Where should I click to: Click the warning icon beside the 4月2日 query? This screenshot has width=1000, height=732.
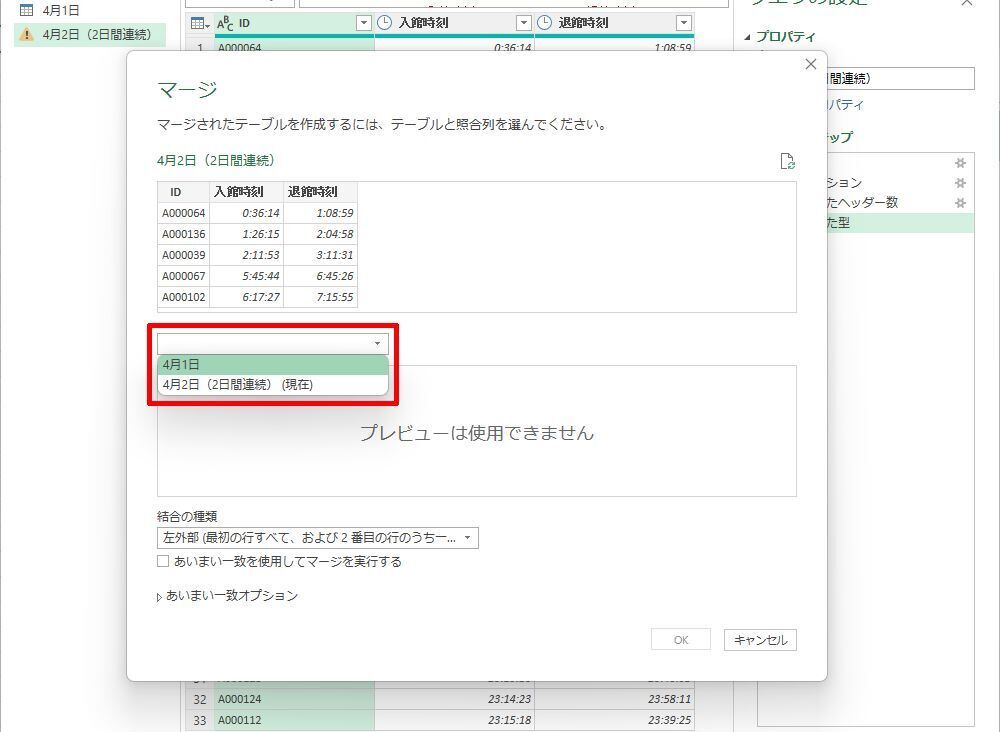point(26,34)
